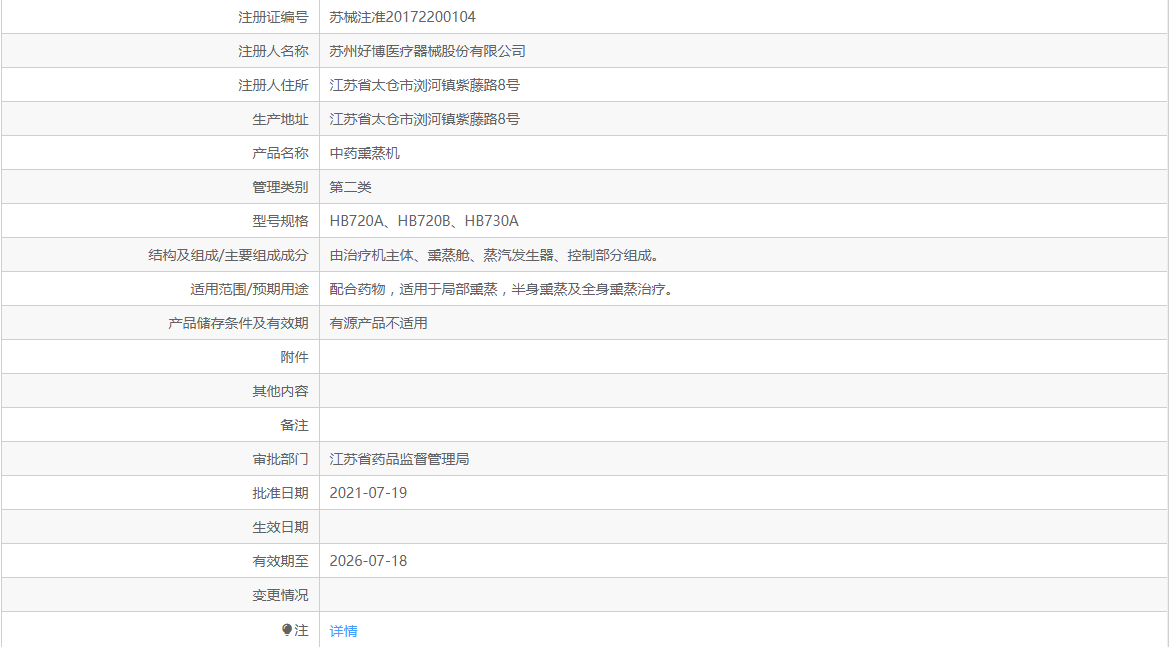Click the 型号规格 label
1173x647 pixels.
click(x=280, y=221)
